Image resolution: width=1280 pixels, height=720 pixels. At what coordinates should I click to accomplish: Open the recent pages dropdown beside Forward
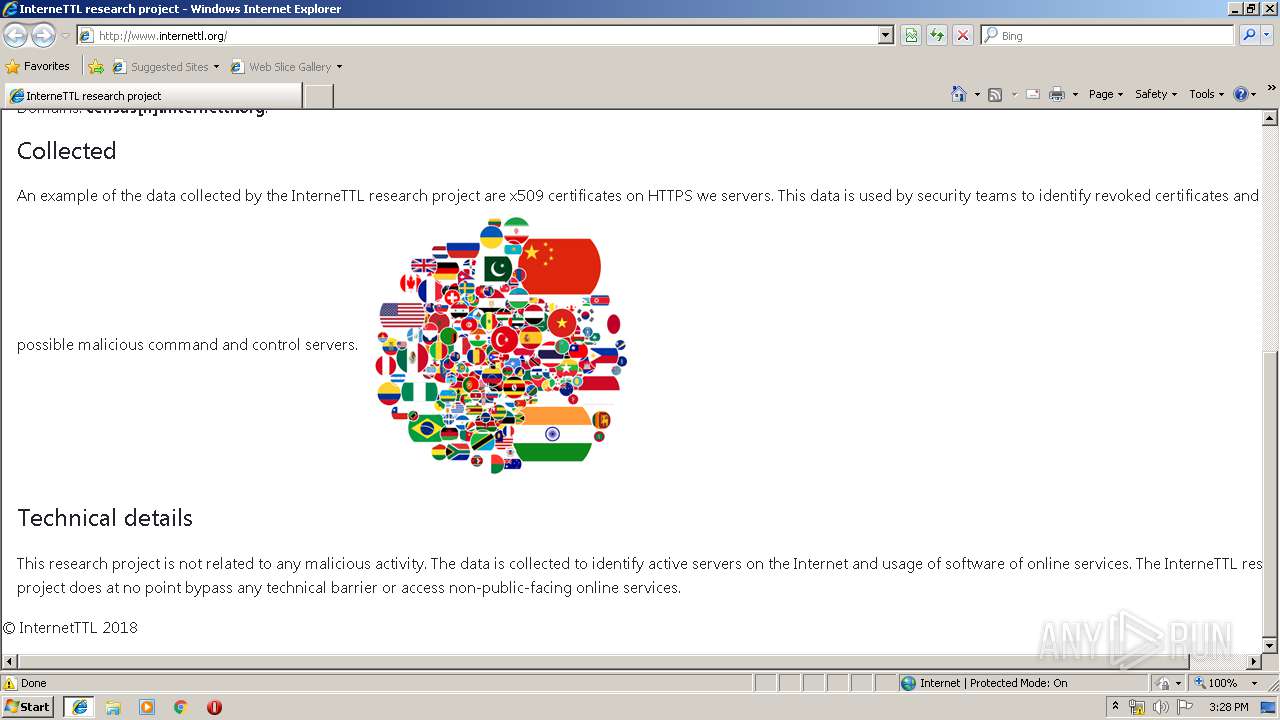pyautogui.click(x=65, y=36)
